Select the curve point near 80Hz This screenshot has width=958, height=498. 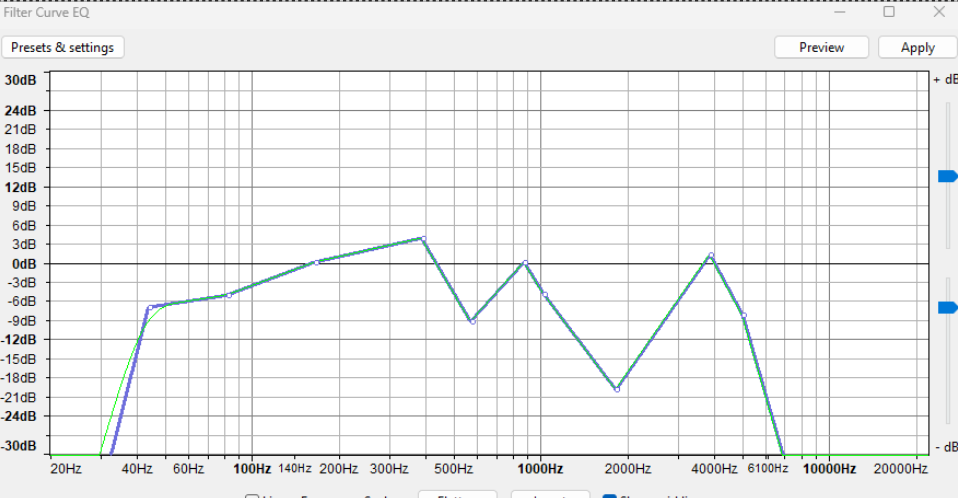229,295
